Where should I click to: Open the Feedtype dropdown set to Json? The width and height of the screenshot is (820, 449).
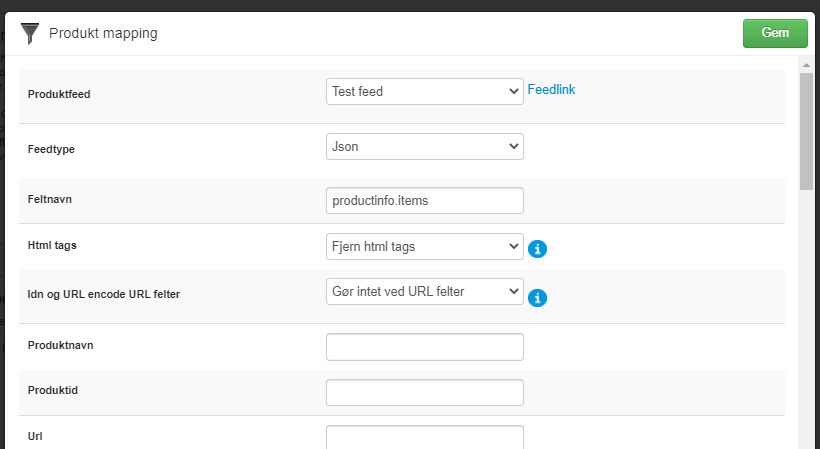point(425,146)
